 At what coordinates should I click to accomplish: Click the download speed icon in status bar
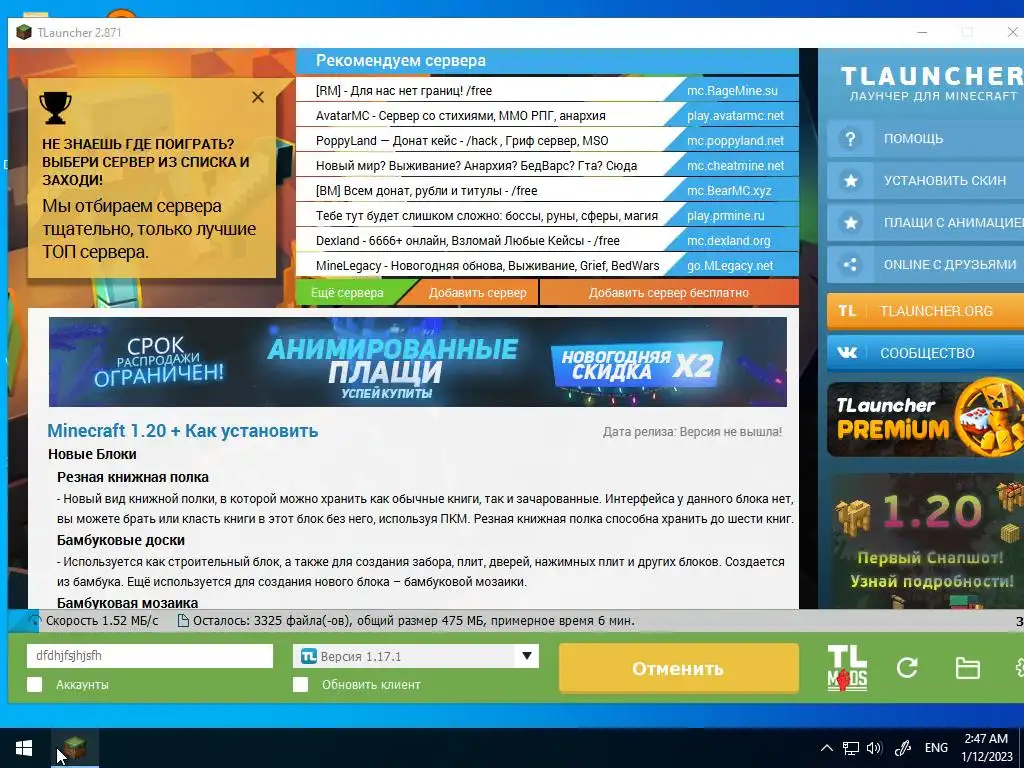(34, 621)
